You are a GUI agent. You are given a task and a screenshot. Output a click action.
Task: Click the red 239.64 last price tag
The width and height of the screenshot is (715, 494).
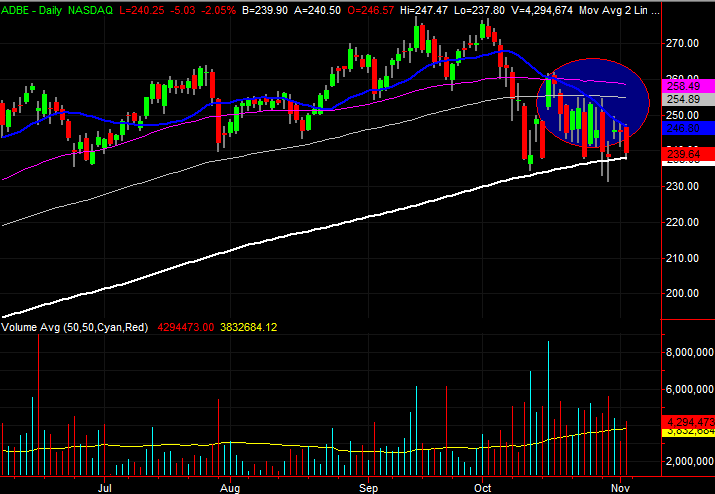tap(688, 154)
